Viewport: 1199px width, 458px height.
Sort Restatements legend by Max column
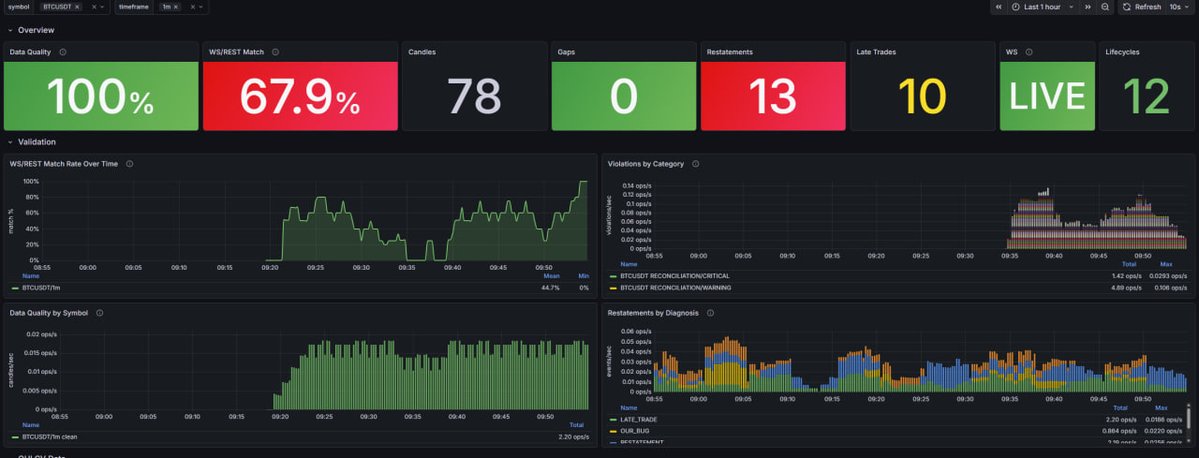(x=1162, y=408)
